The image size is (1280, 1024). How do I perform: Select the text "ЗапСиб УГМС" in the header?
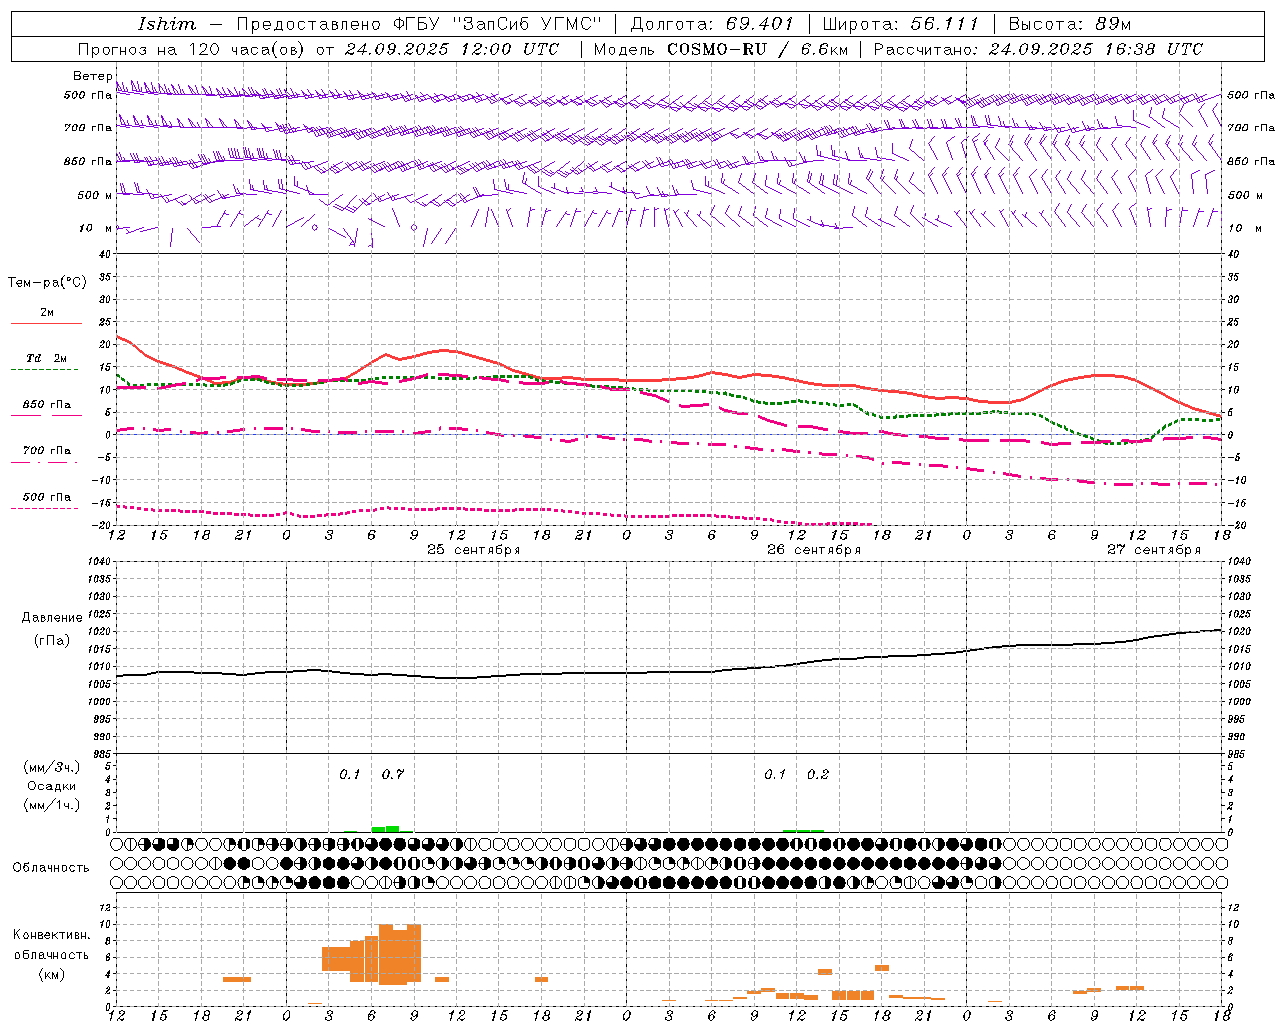tap(528, 24)
